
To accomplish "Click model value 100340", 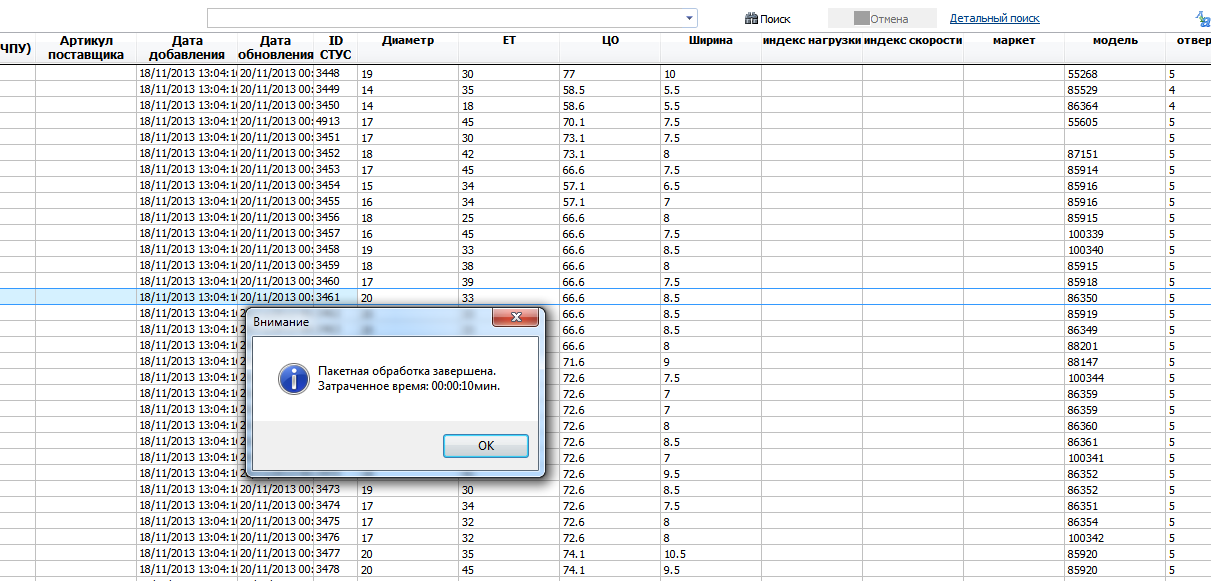I will [x=1086, y=250].
